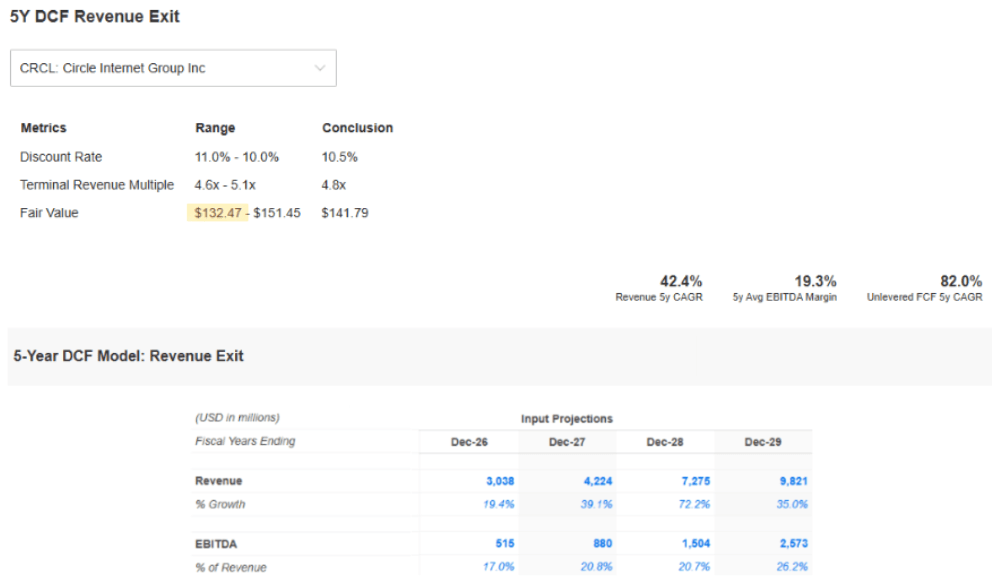This screenshot has height=586, width=992.
Task: Select the 4.8x terminal multiple conclusion
Action: pyautogui.click(x=334, y=185)
